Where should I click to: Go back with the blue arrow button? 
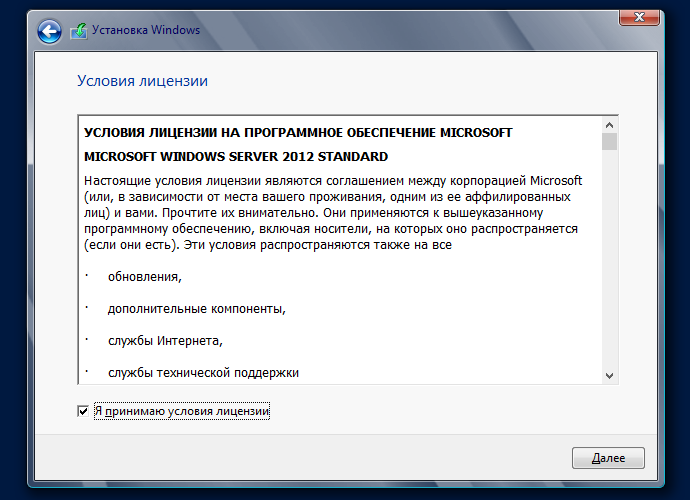(x=49, y=32)
